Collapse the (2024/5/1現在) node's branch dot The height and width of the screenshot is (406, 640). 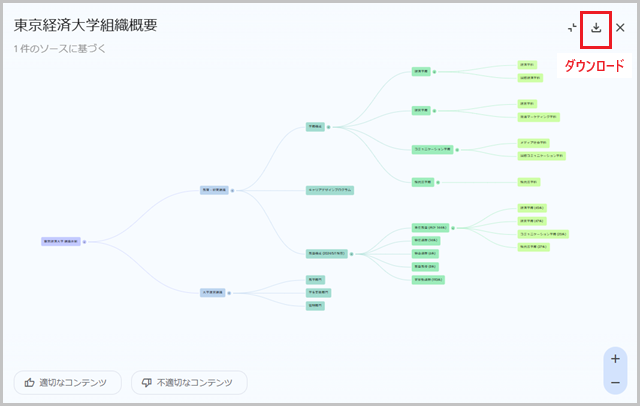coord(351,254)
